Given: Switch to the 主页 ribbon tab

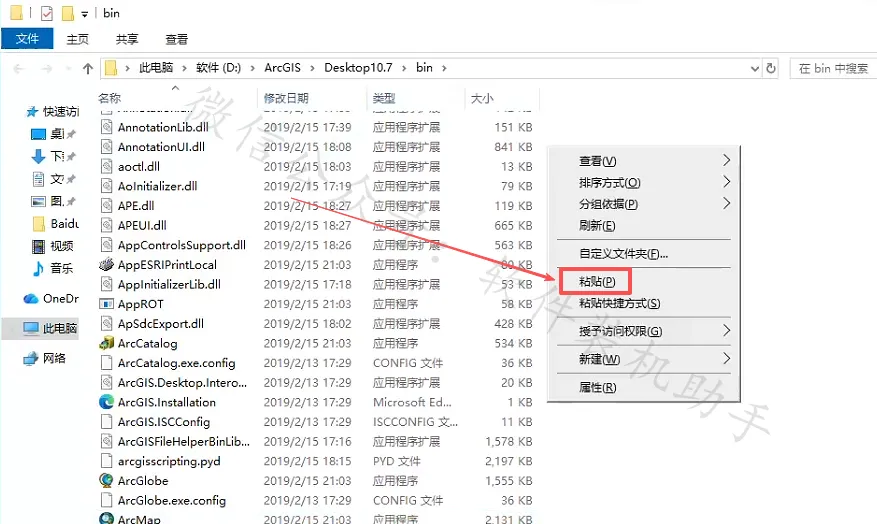Looking at the screenshot, I should point(77,39).
